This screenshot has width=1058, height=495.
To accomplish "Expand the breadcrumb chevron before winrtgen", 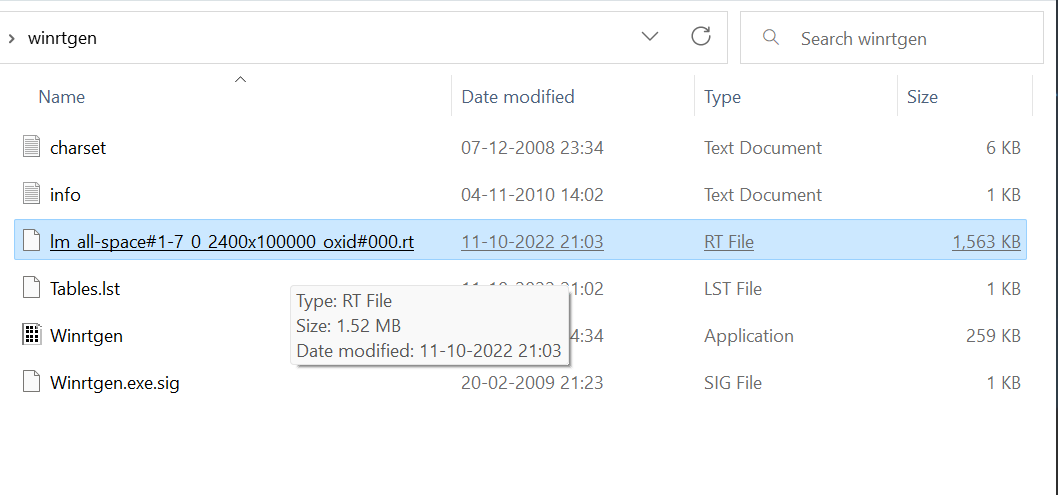I will (10, 39).
